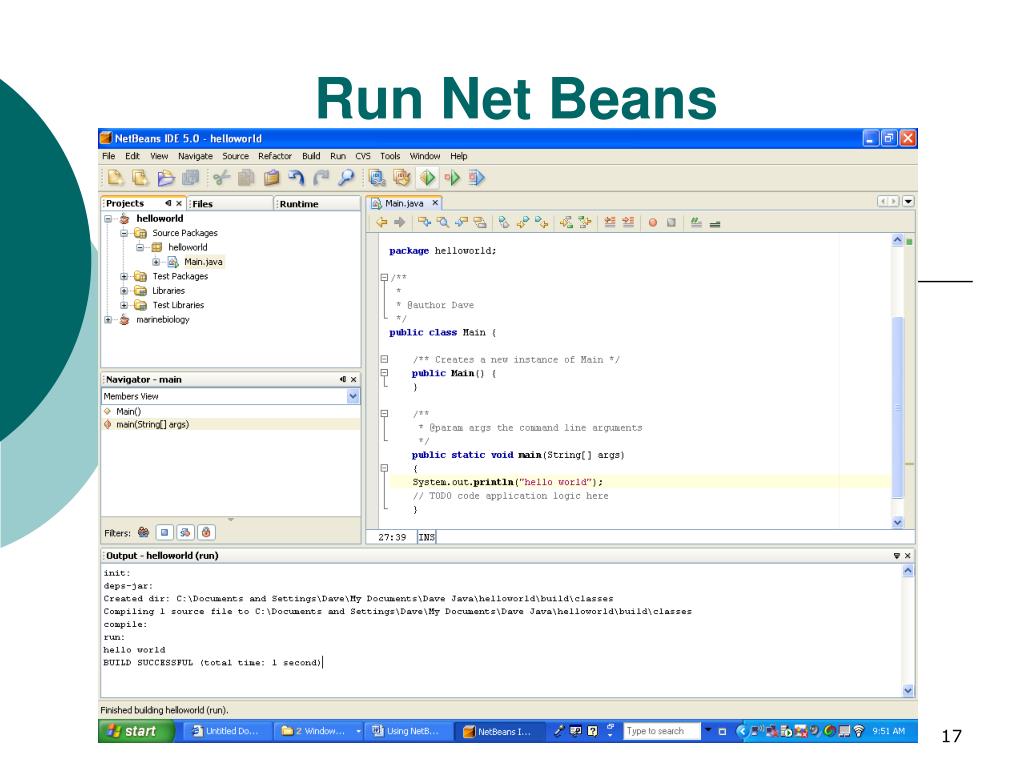Click the Paste clipboard icon
1024x768 pixels.
click(272, 178)
